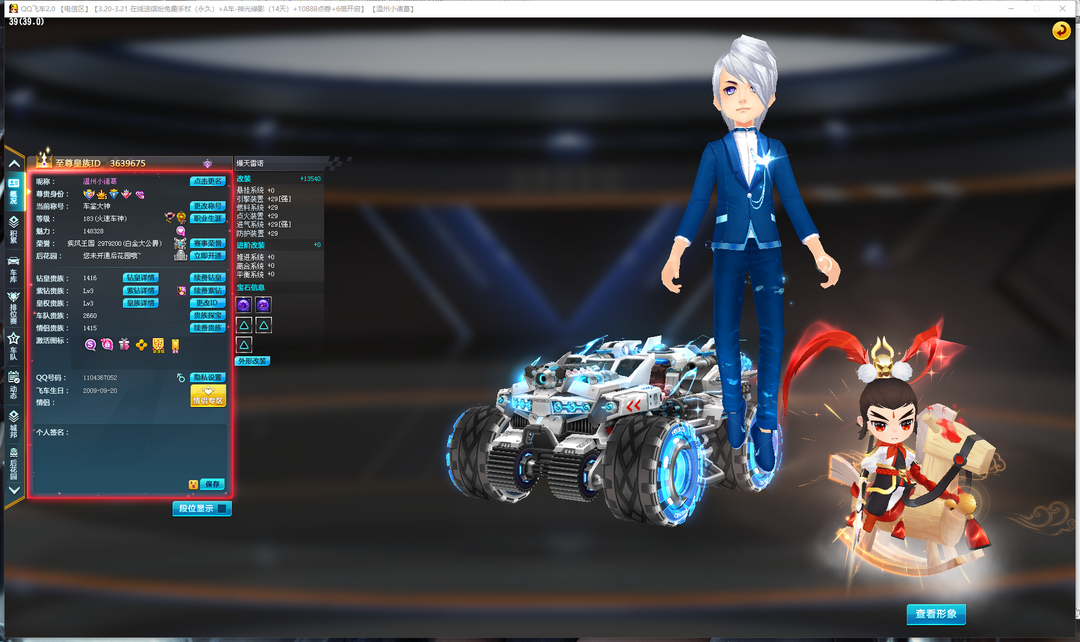Open the 隐私设置 privacy settings button
The width and height of the screenshot is (1080, 642).
(x=207, y=377)
